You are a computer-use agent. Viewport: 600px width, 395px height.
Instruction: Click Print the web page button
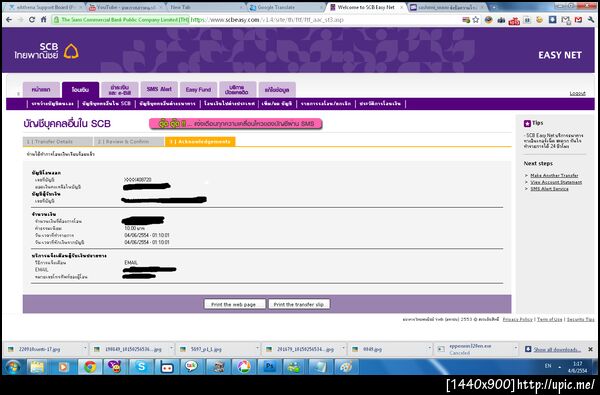pyautogui.click(x=234, y=304)
